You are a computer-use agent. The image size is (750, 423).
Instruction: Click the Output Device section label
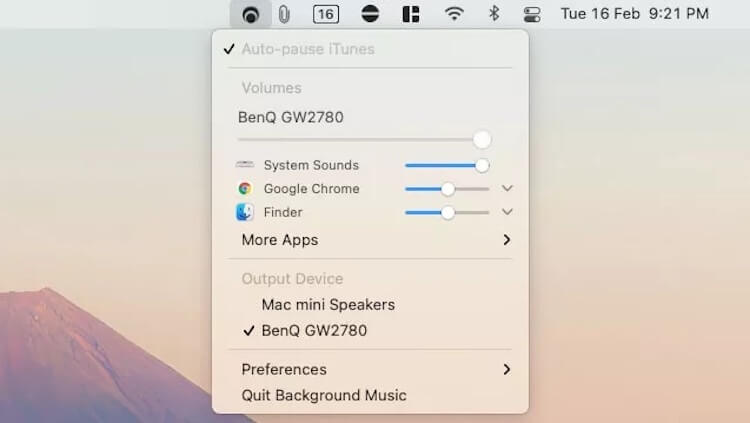tap(292, 279)
